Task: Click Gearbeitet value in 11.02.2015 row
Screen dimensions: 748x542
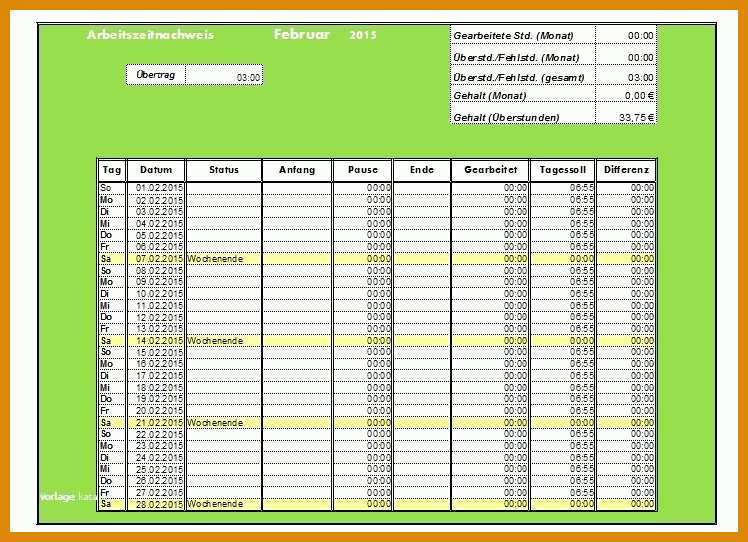Action: tap(490, 305)
